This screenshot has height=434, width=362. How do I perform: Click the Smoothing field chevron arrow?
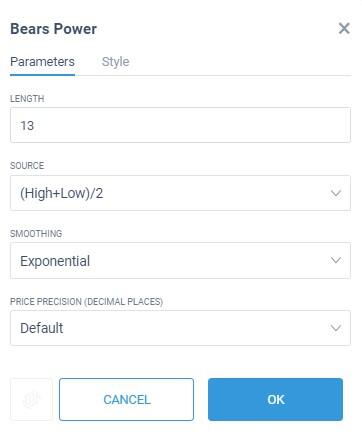(336, 260)
